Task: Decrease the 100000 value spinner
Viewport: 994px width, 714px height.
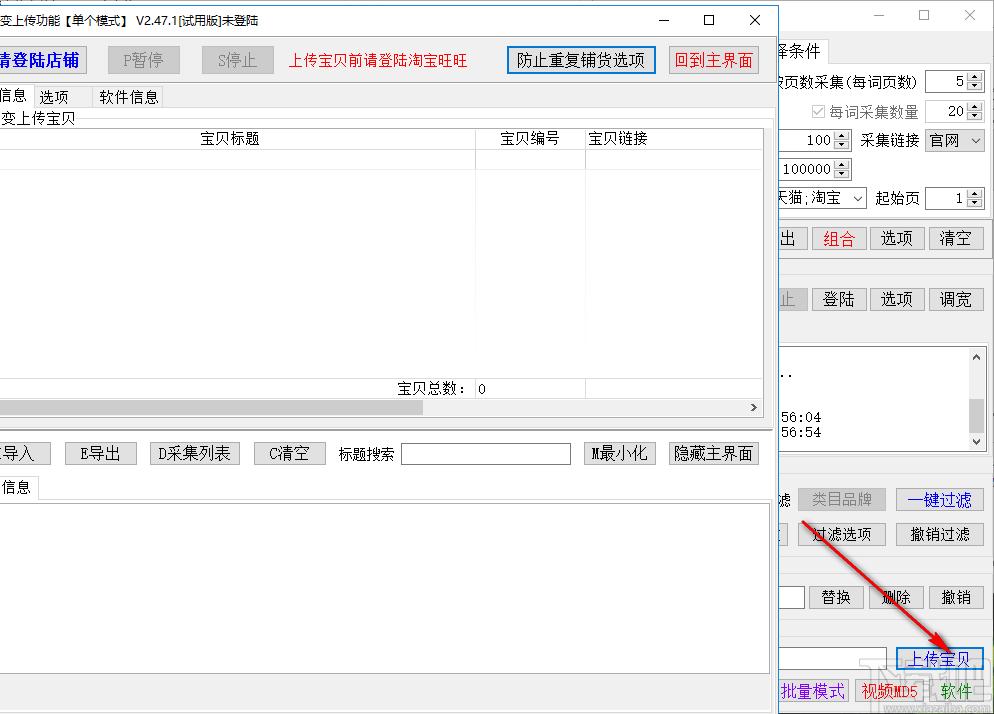Action: pos(842,174)
